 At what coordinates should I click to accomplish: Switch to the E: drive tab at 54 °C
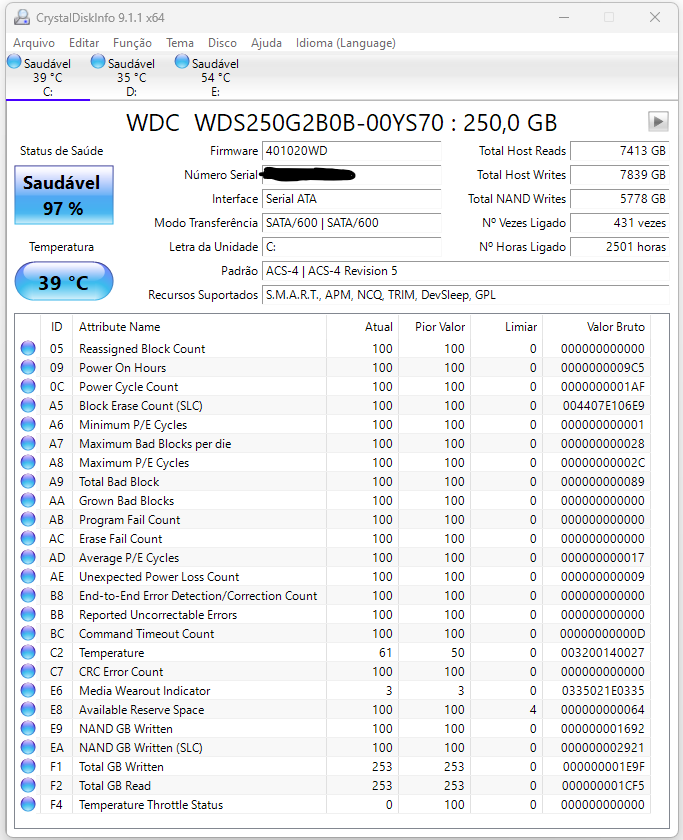(215, 77)
